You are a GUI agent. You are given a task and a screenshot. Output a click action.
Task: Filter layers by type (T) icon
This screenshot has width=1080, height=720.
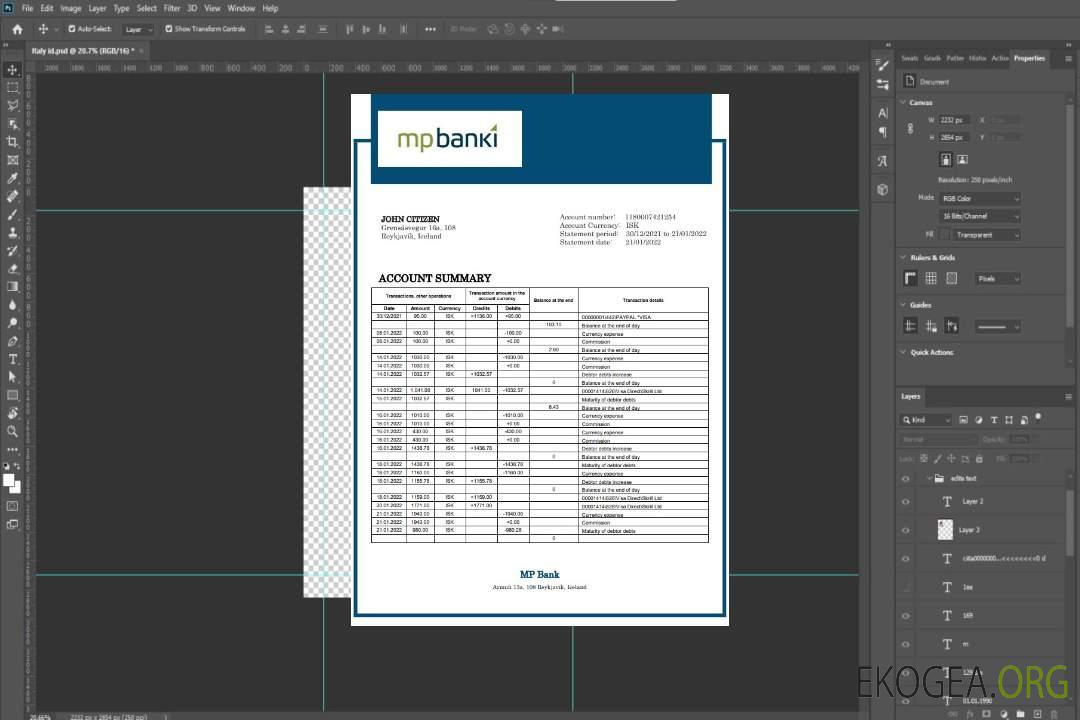point(992,420)
